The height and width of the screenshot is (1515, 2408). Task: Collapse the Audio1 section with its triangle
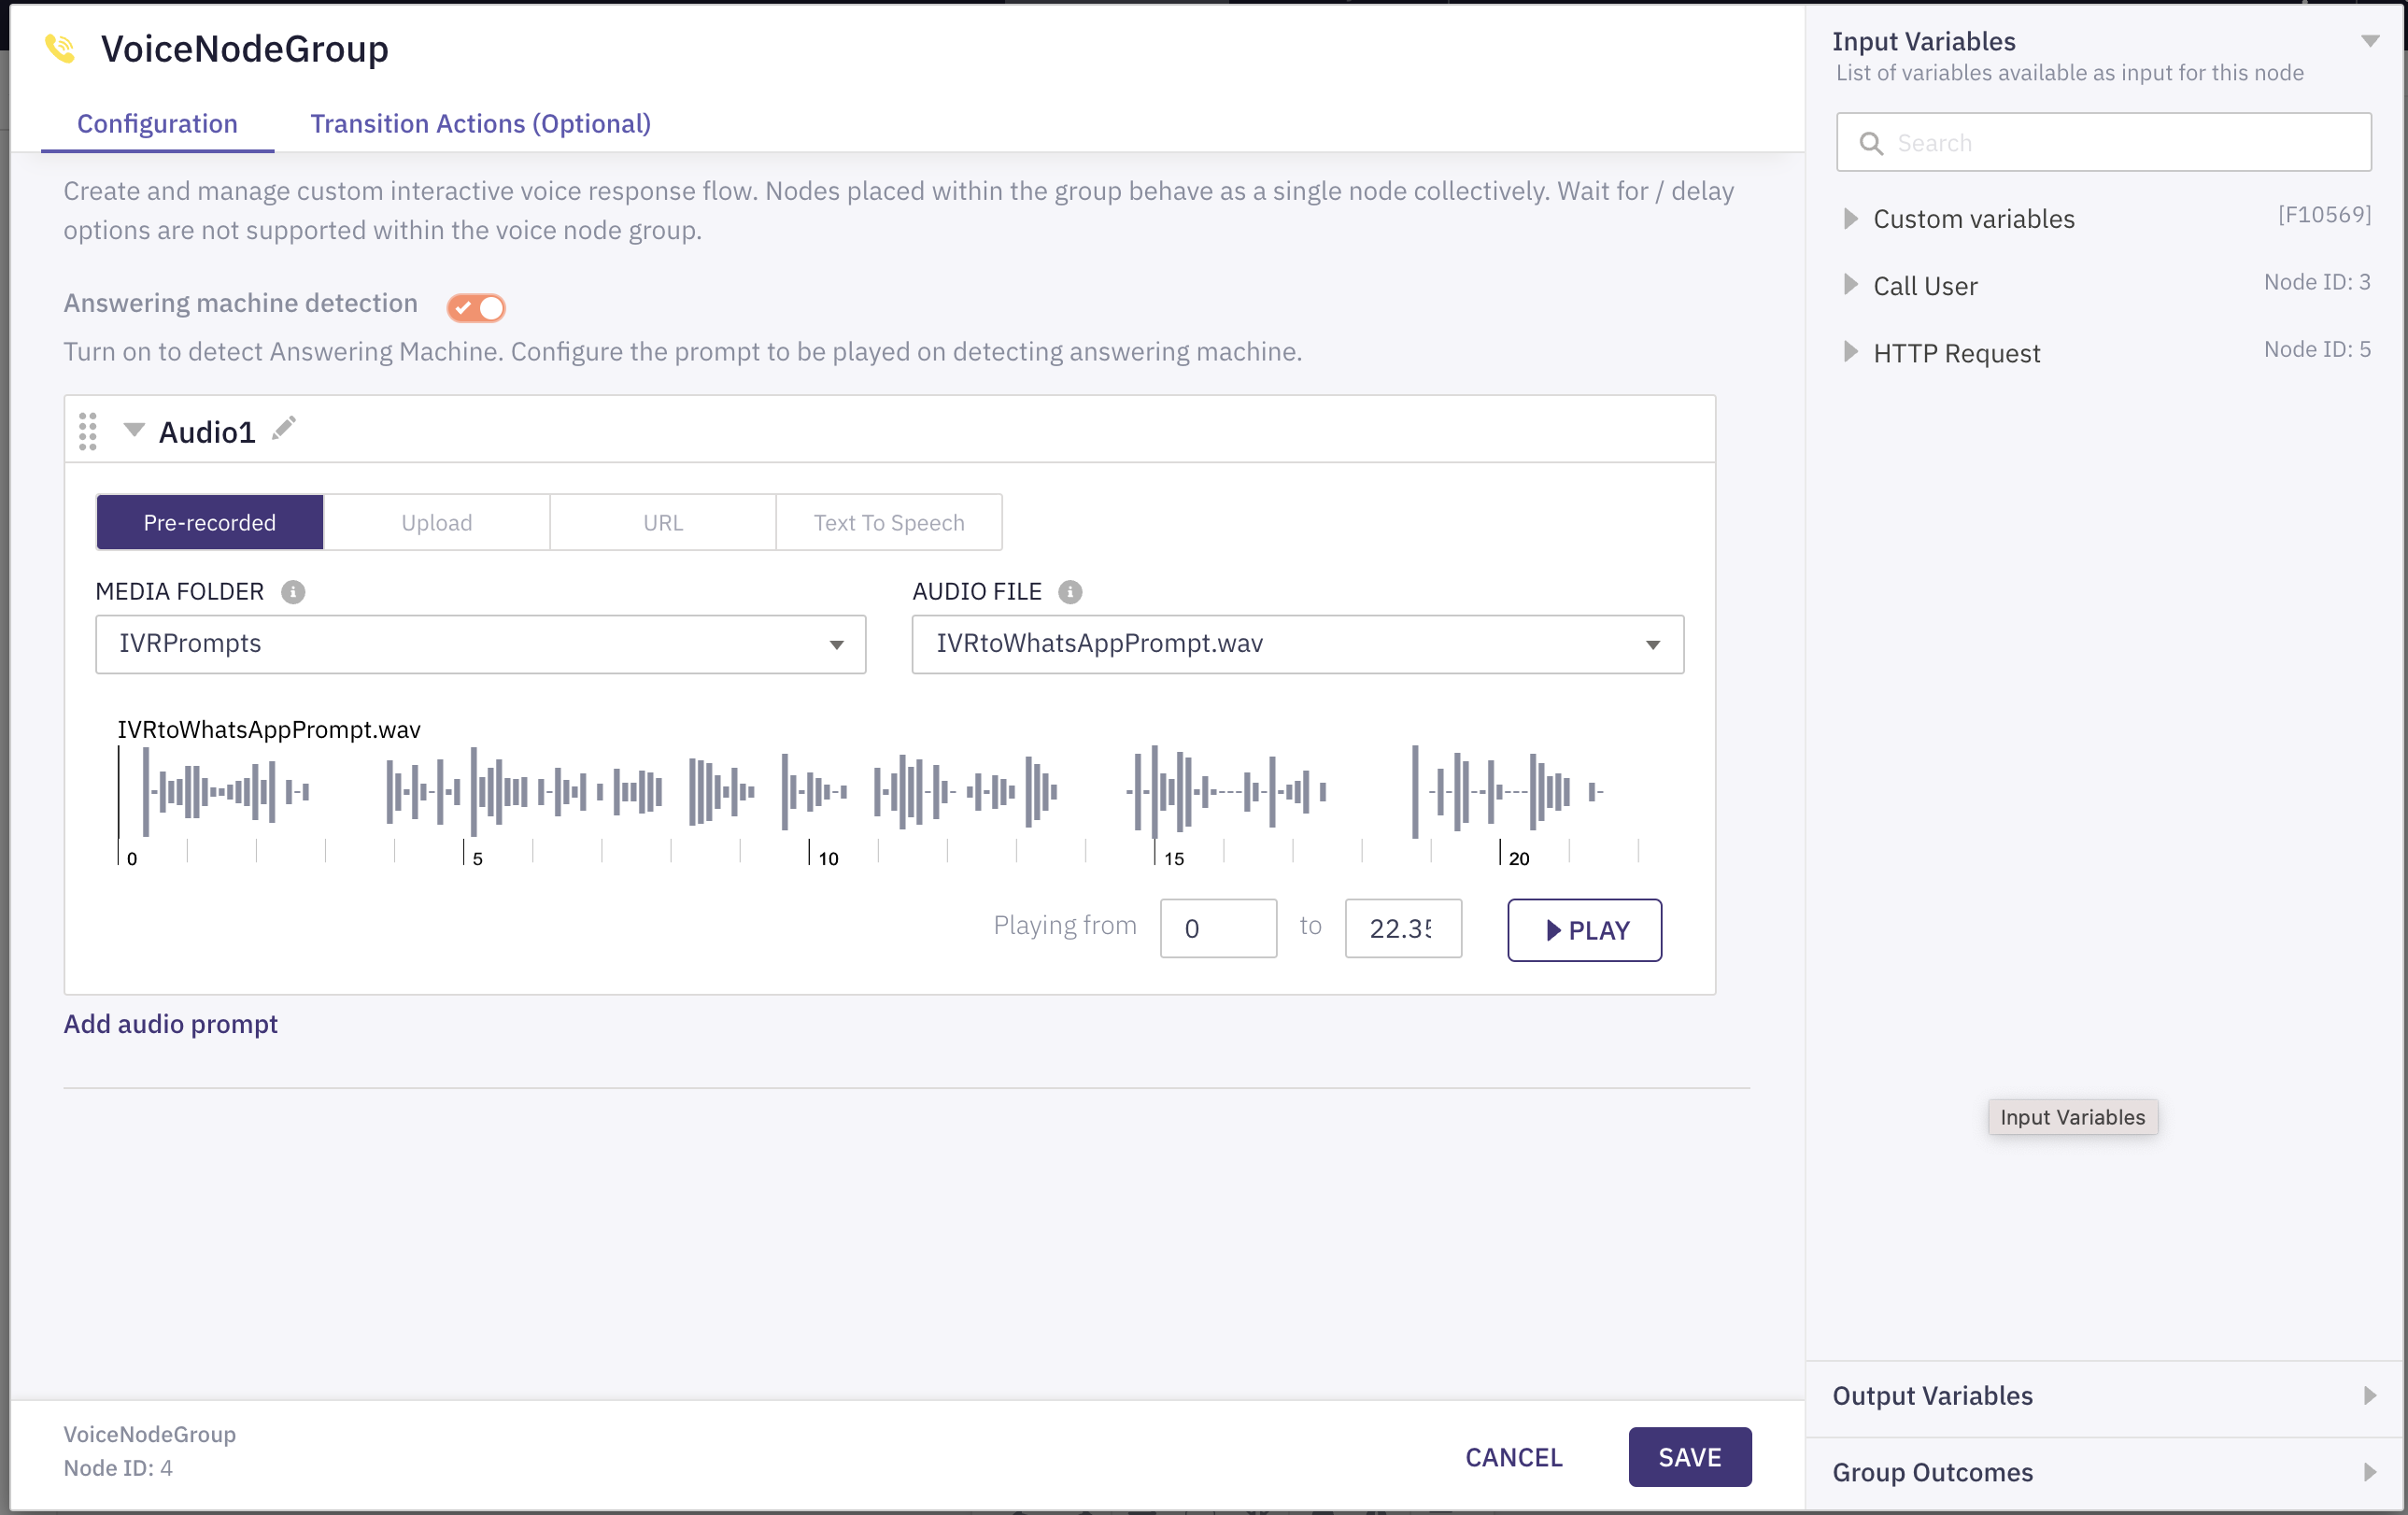point(133,430)
